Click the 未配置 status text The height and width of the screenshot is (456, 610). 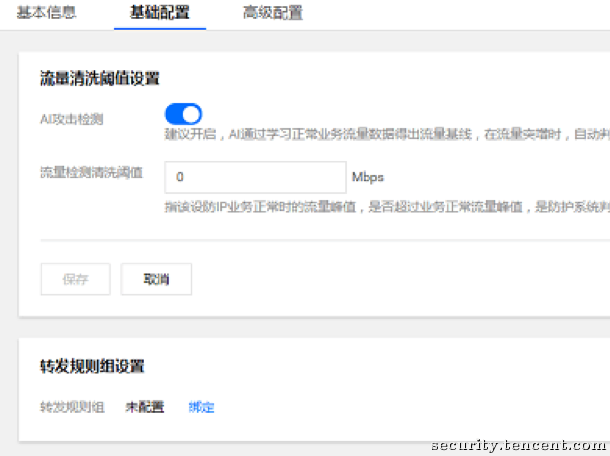click(145, 407)
